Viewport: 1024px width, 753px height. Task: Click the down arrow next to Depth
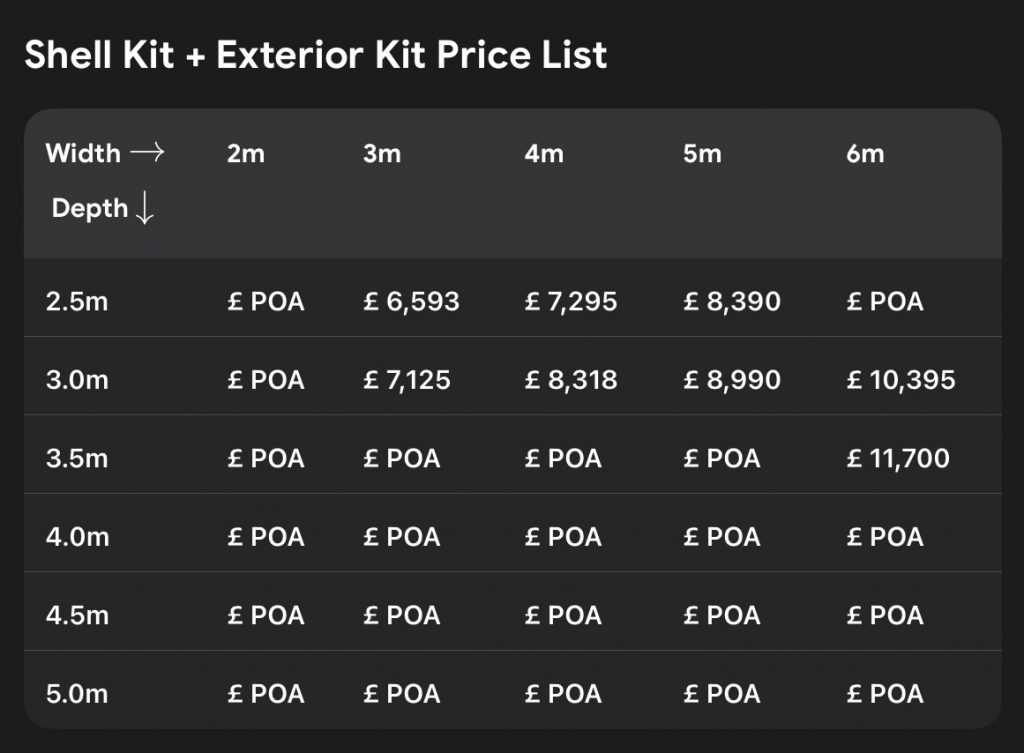[144, 209]
